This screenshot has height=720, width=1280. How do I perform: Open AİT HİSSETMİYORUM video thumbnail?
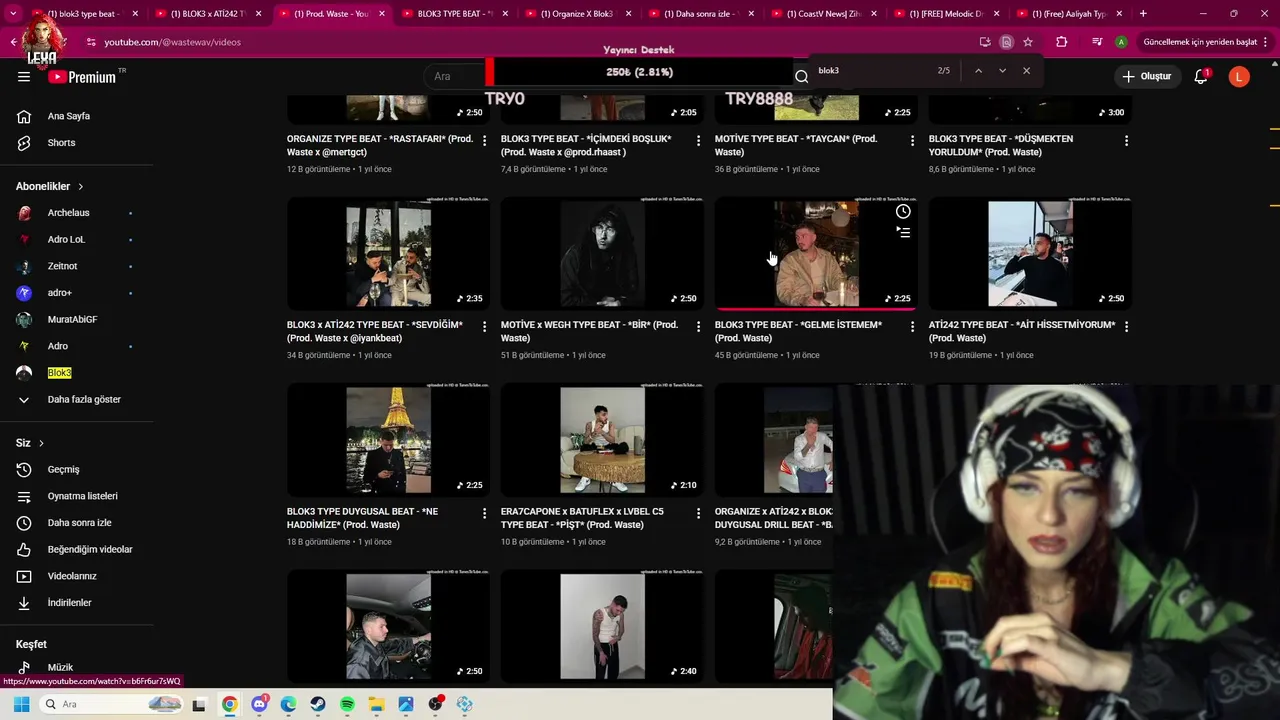(1030, 253)
